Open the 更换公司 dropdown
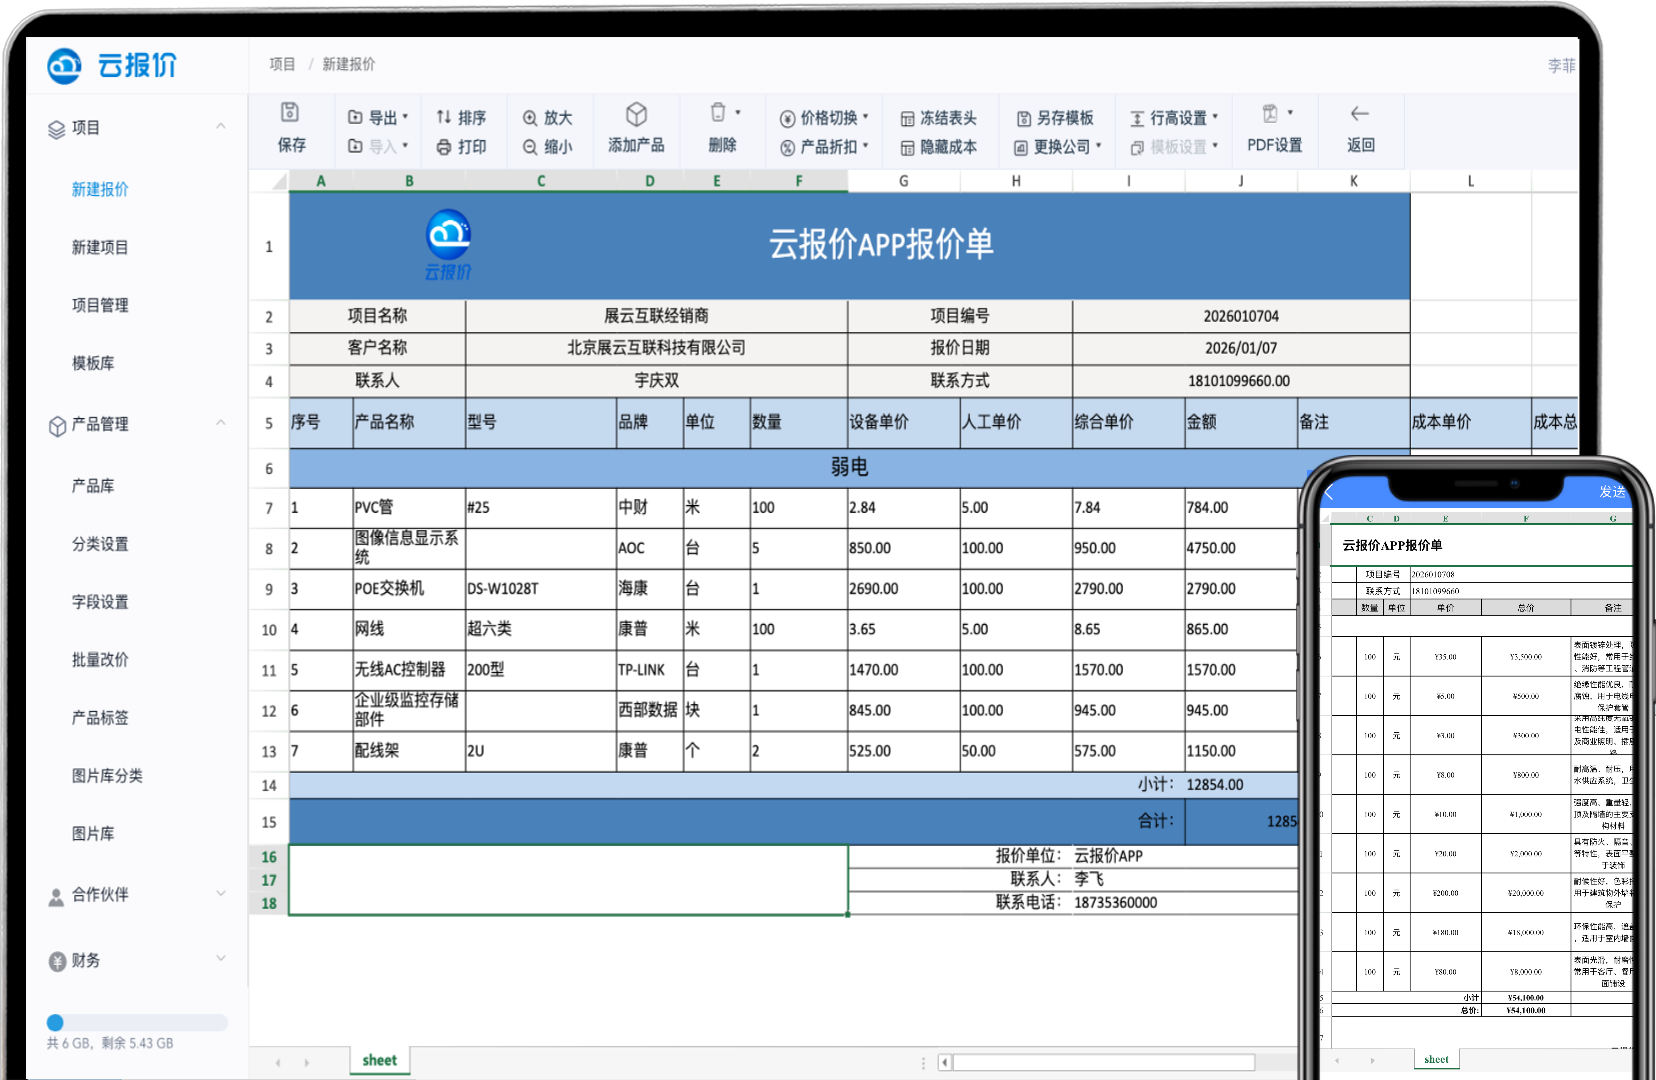 (x=1058, y=147)
